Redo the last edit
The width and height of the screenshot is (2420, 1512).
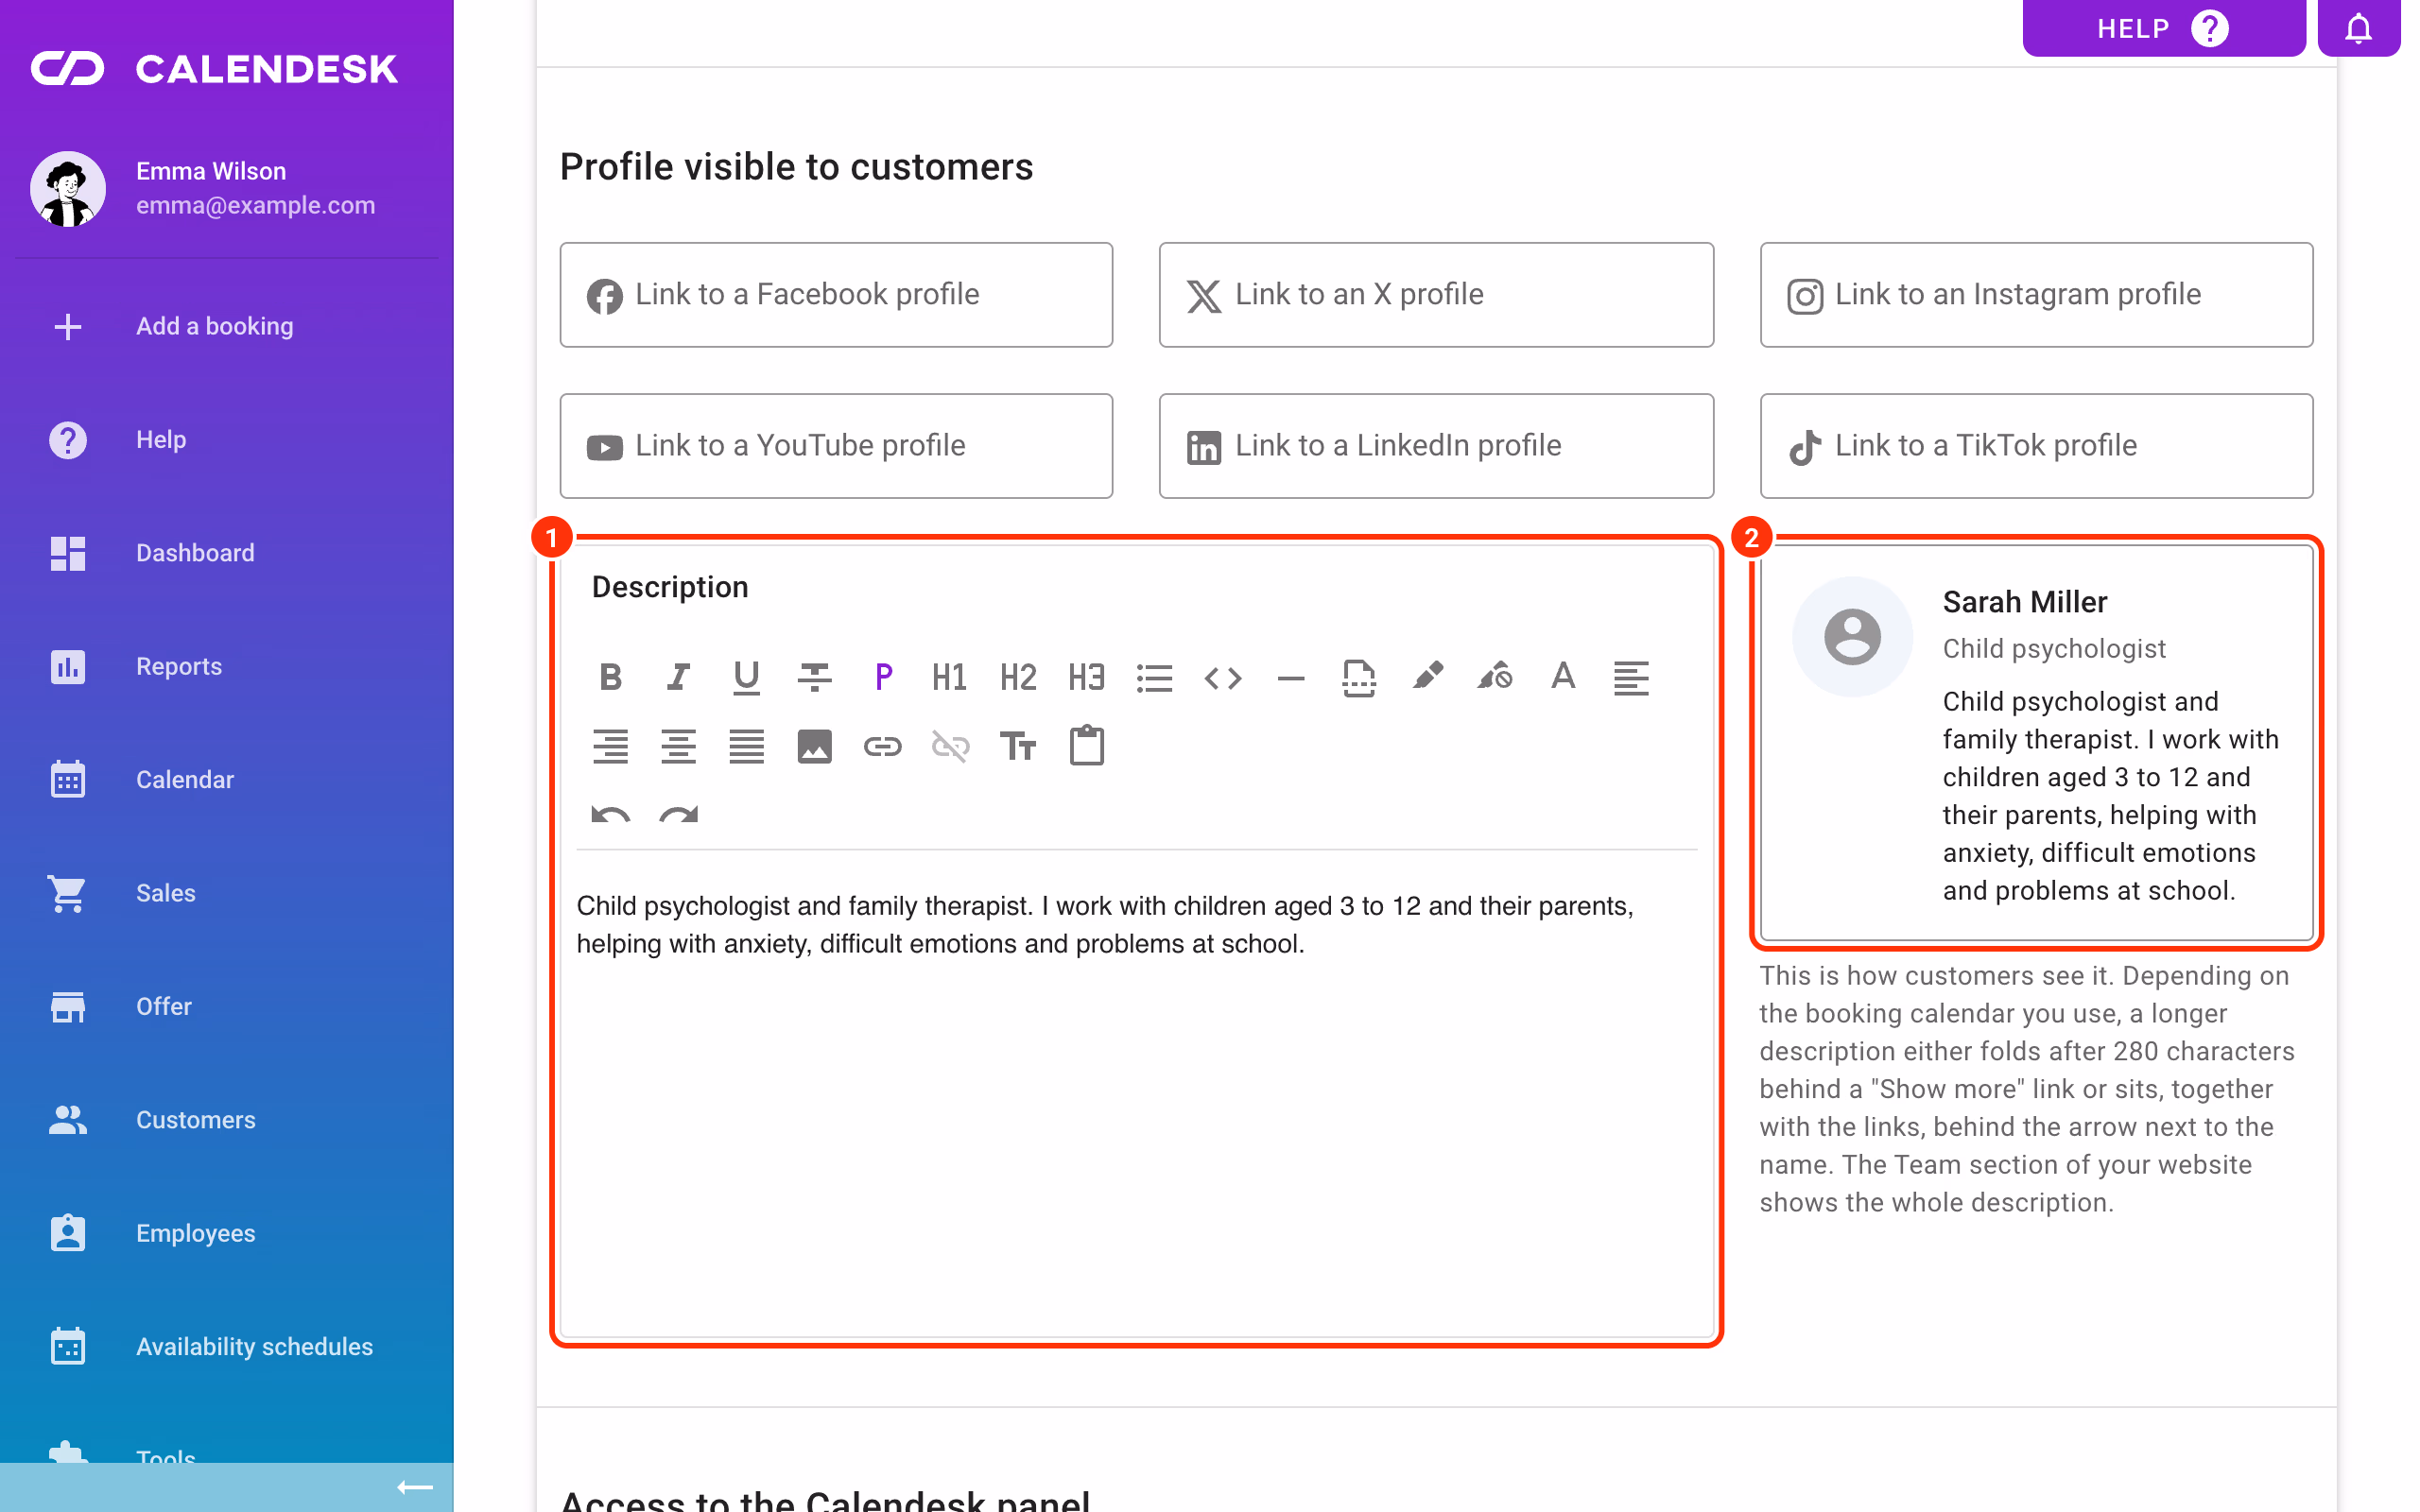678,814
